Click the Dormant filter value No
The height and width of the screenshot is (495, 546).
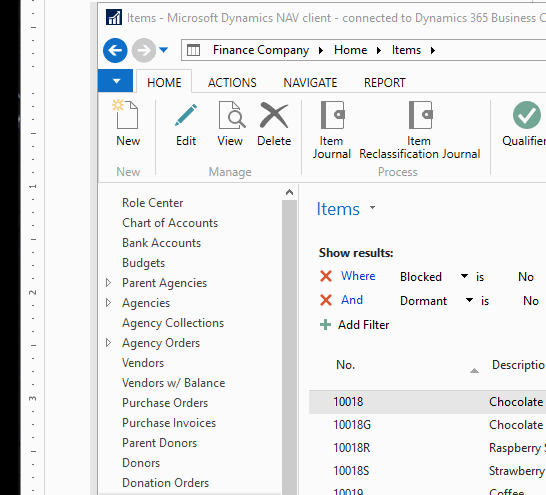coord(531,301)
